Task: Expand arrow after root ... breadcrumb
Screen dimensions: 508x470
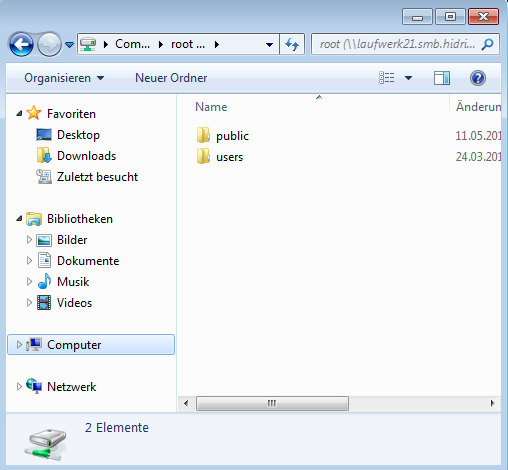Action: click(x=217, y=44)
